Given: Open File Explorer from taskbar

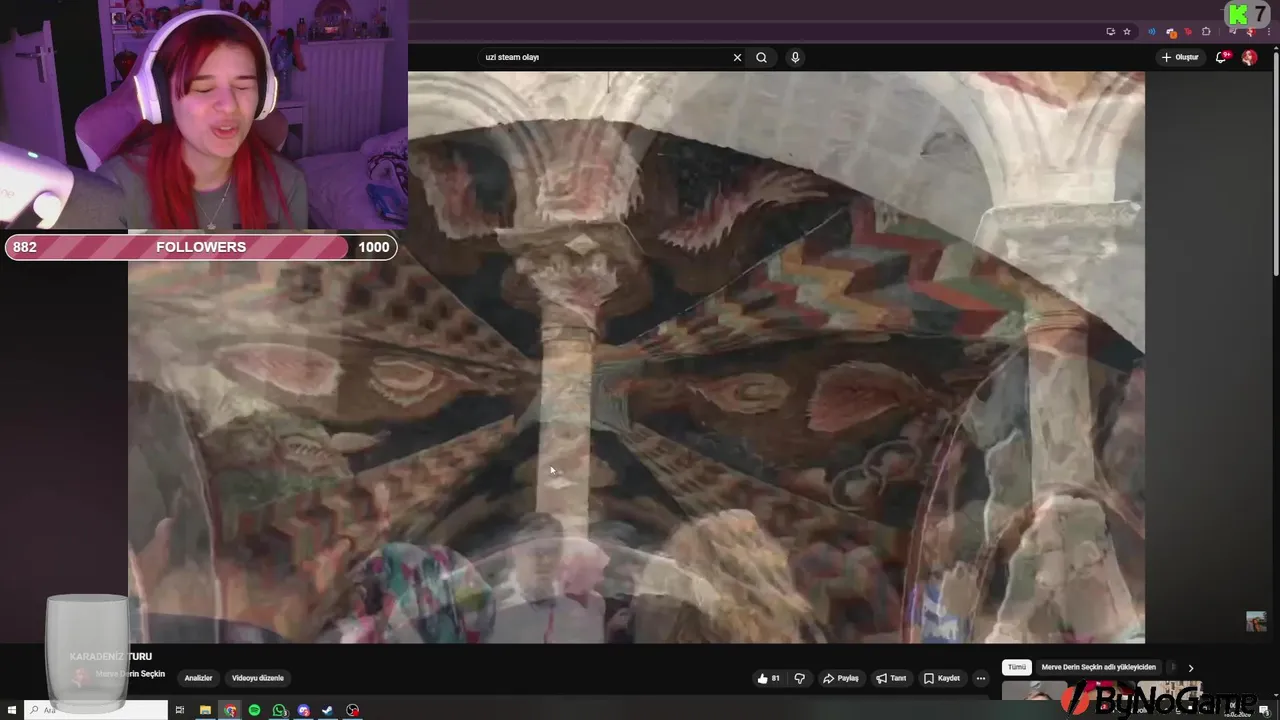Looking at the screenshot, I should click(x=205, y=710).
